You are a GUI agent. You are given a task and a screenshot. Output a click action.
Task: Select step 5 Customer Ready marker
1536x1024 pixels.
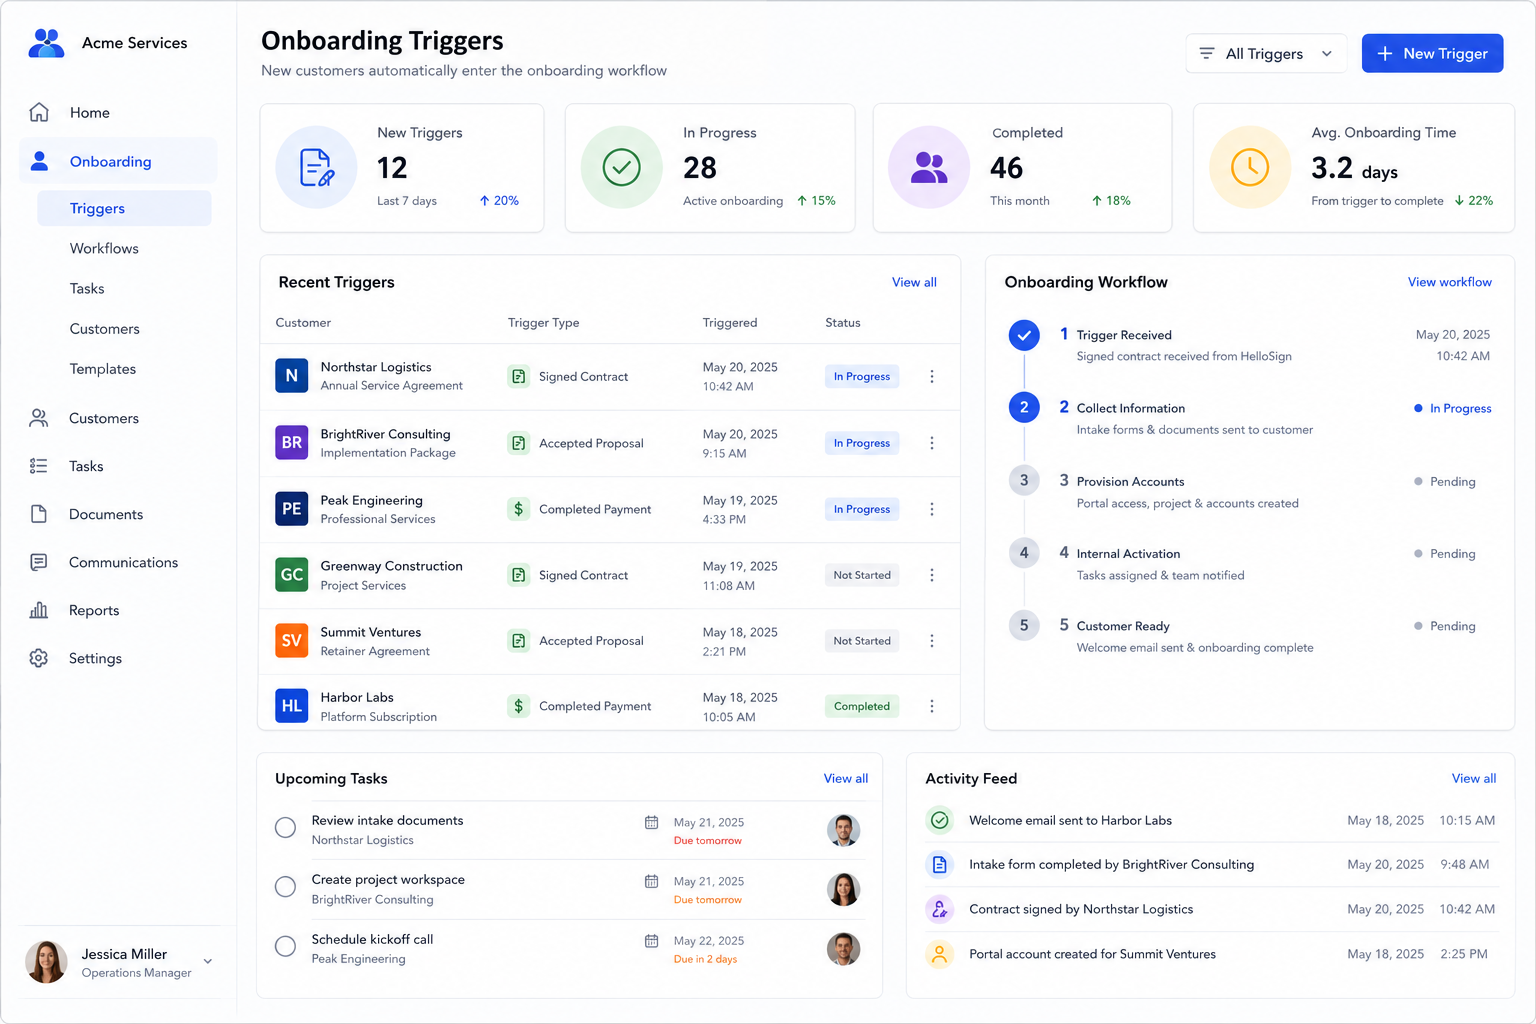[1024, 625]
